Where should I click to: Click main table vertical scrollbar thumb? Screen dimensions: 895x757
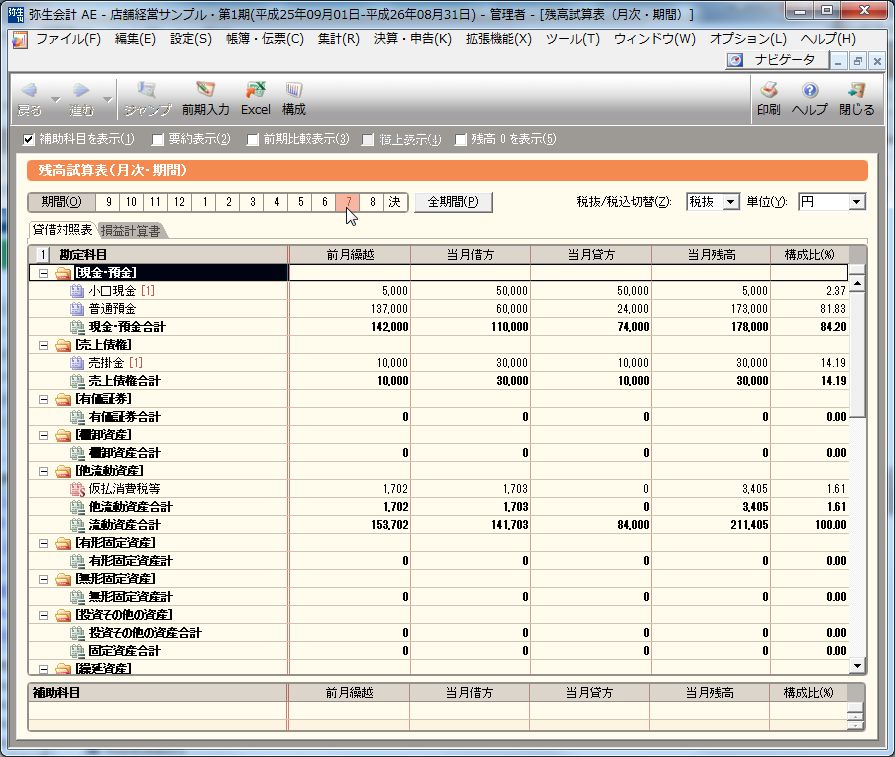coord(857,355)
